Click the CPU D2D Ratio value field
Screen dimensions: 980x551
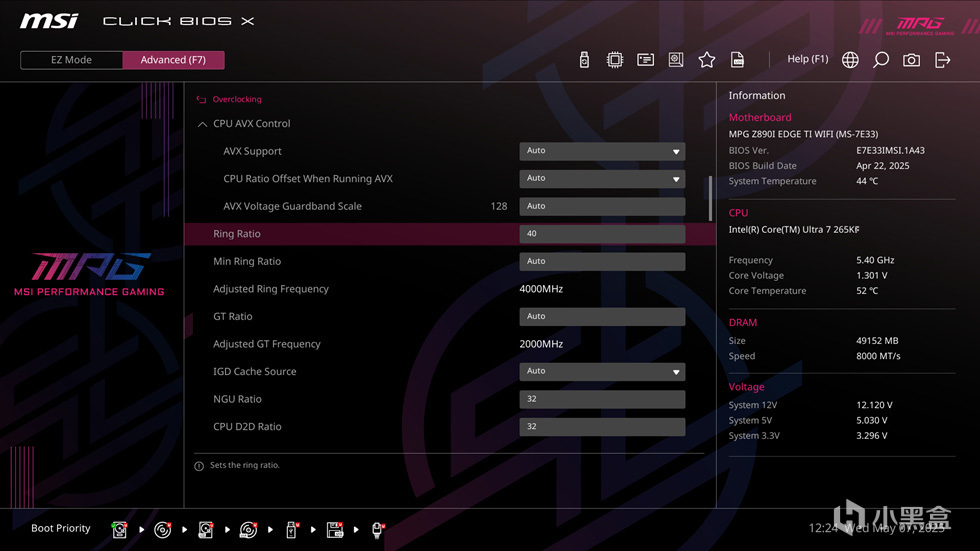(602, 427)
